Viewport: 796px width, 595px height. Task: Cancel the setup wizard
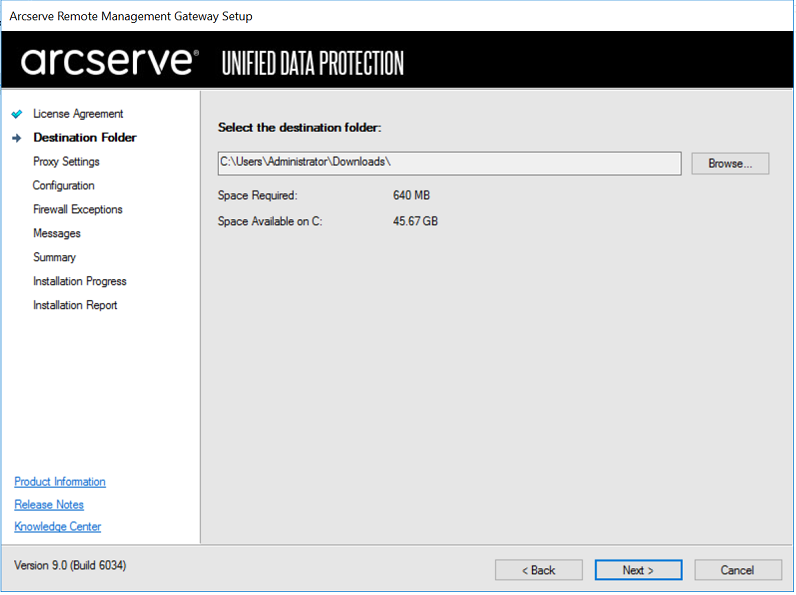coord(738,570)
